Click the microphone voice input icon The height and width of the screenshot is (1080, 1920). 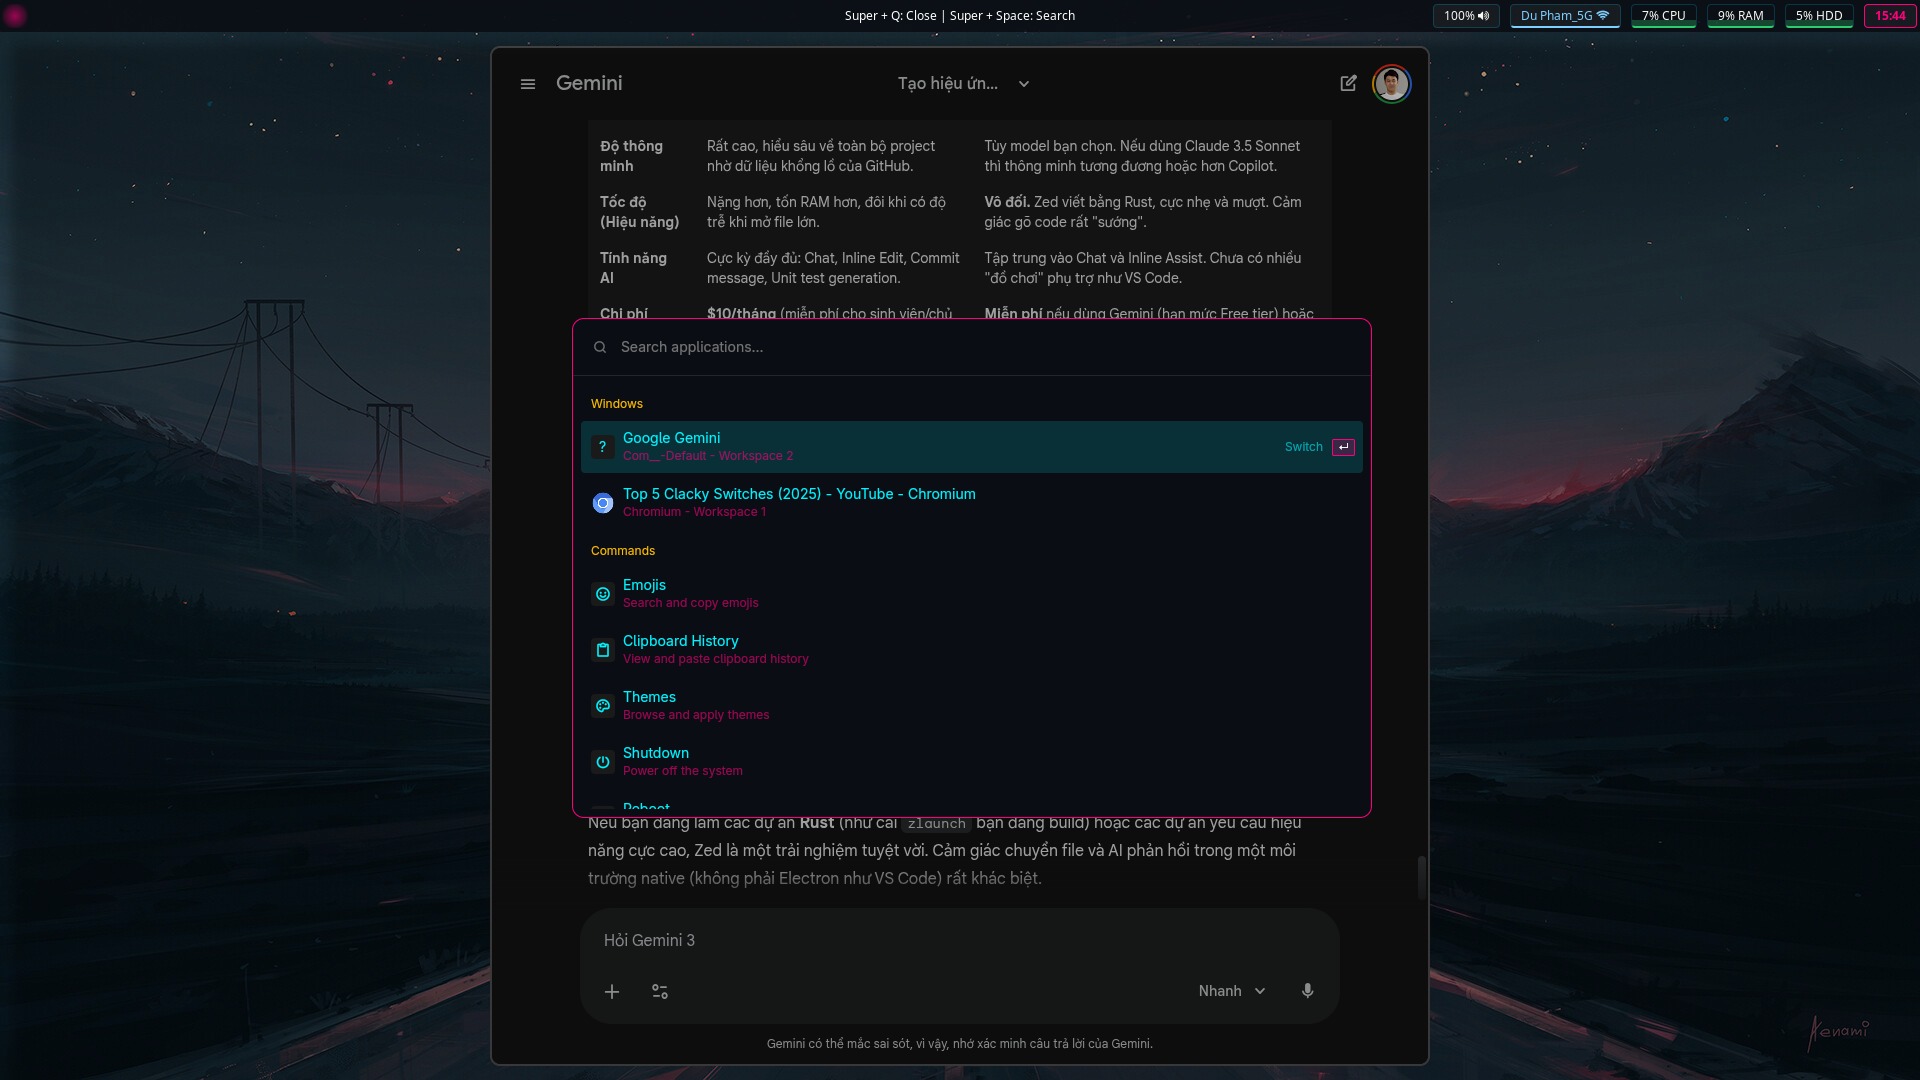(1307, 991)
